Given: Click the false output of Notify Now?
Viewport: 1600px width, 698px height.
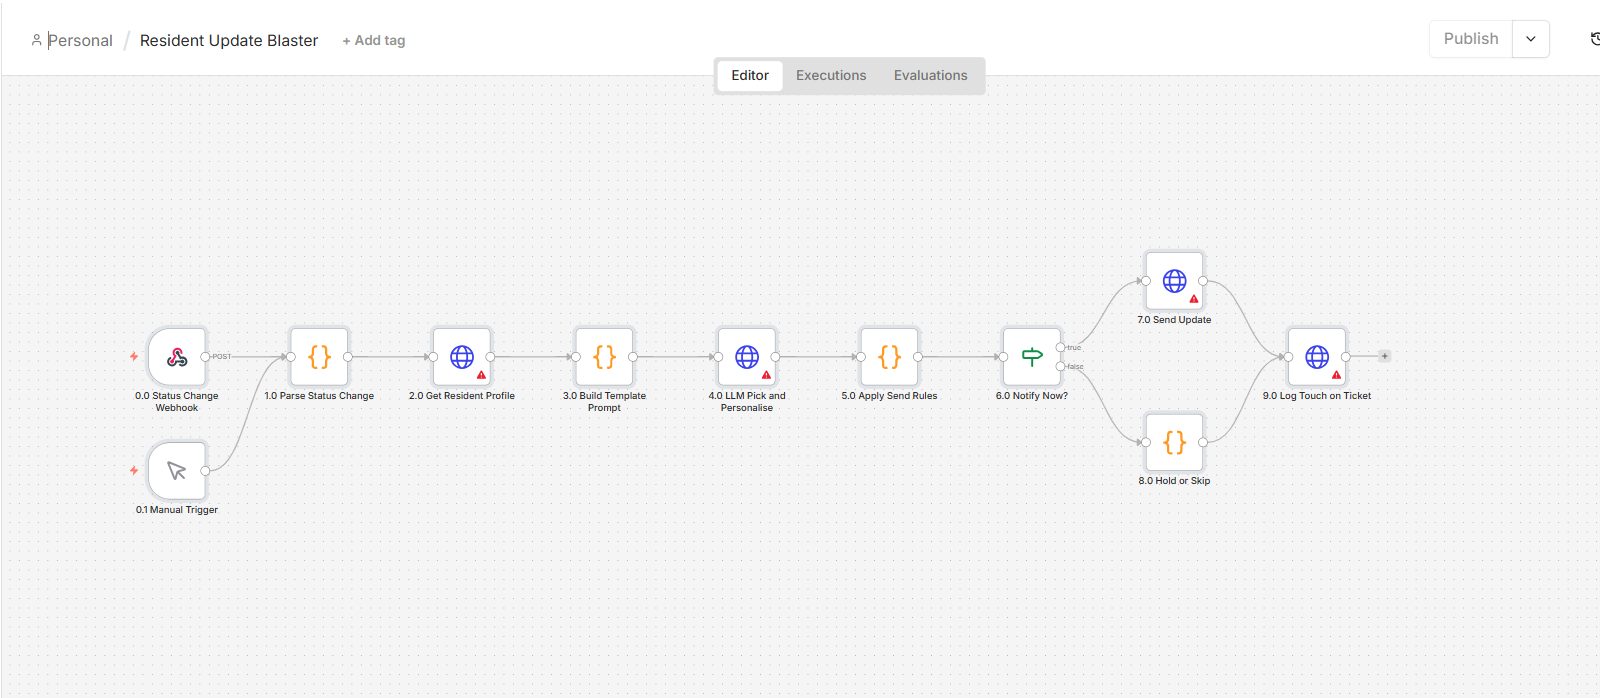Looking at the screenshot, I should tap(1060, 367).
